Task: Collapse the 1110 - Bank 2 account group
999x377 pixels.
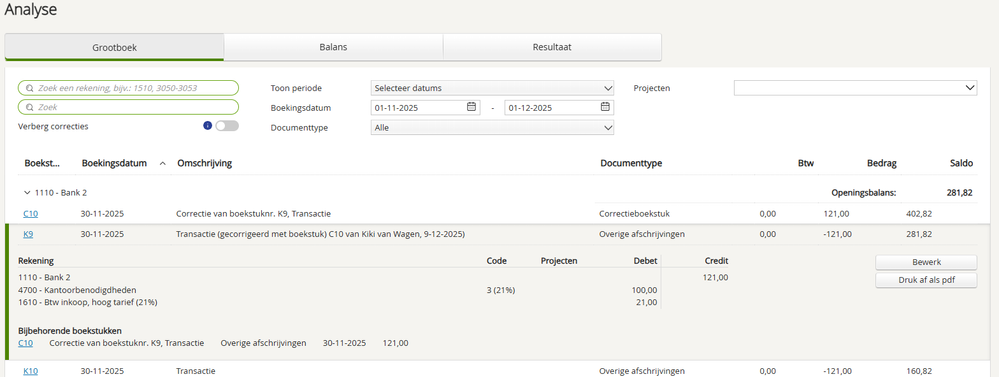Action: point(27,192)
